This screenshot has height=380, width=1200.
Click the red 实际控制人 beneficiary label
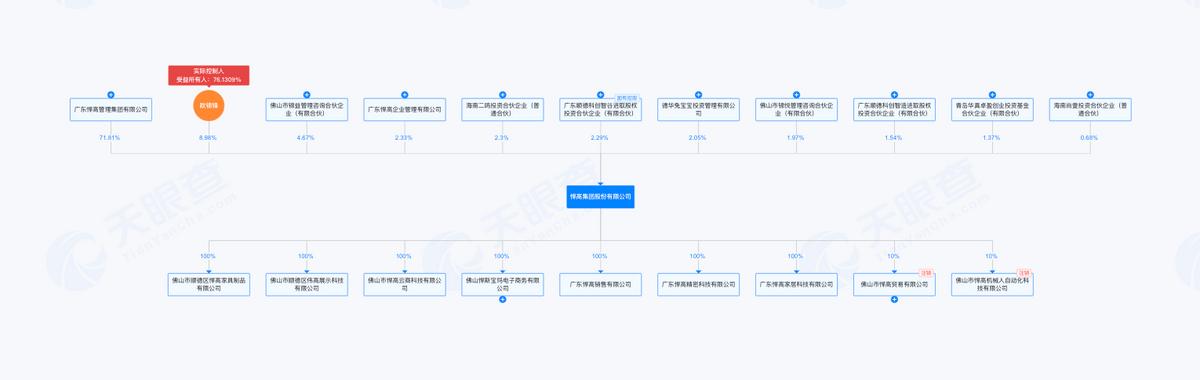(209, 75)
